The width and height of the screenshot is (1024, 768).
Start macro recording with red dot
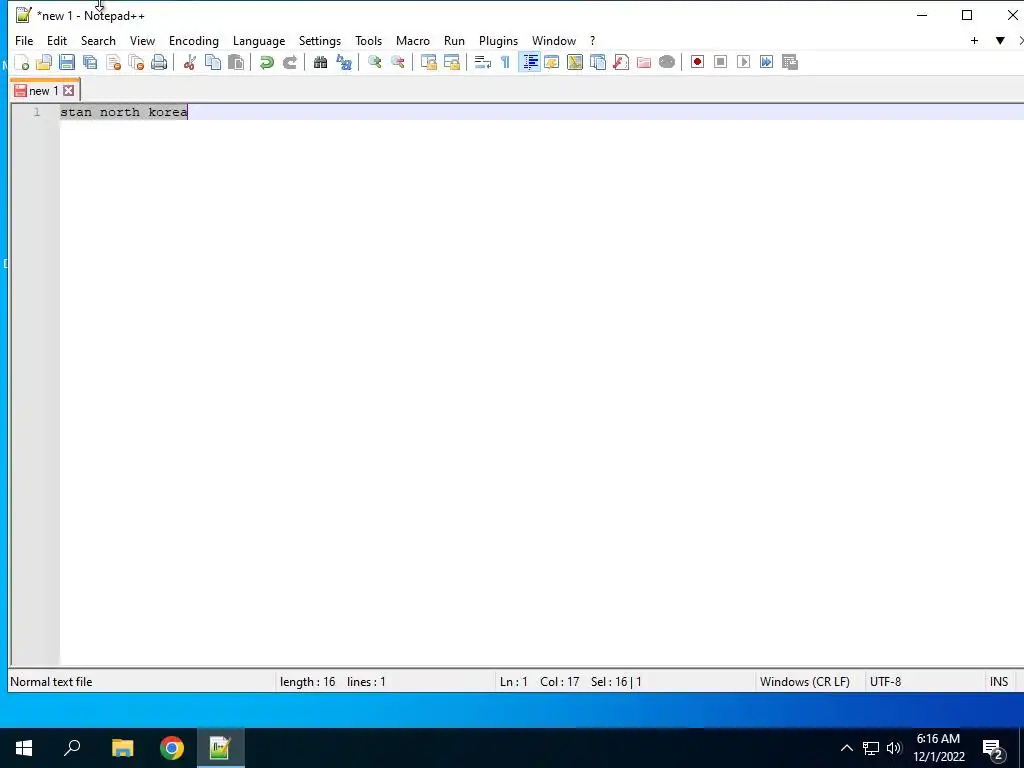pyautogui.click(x=697, y=62)
